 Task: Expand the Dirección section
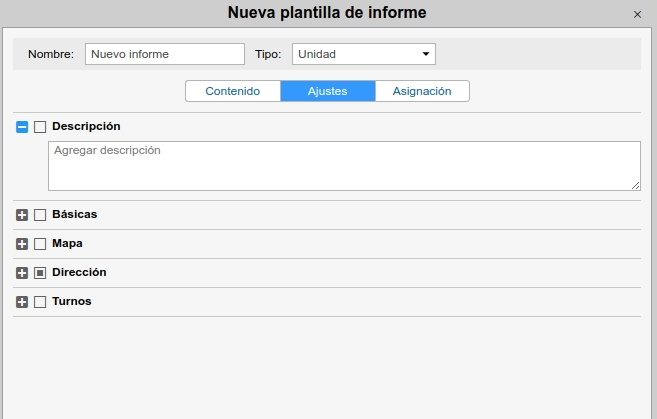click(22, 273)
